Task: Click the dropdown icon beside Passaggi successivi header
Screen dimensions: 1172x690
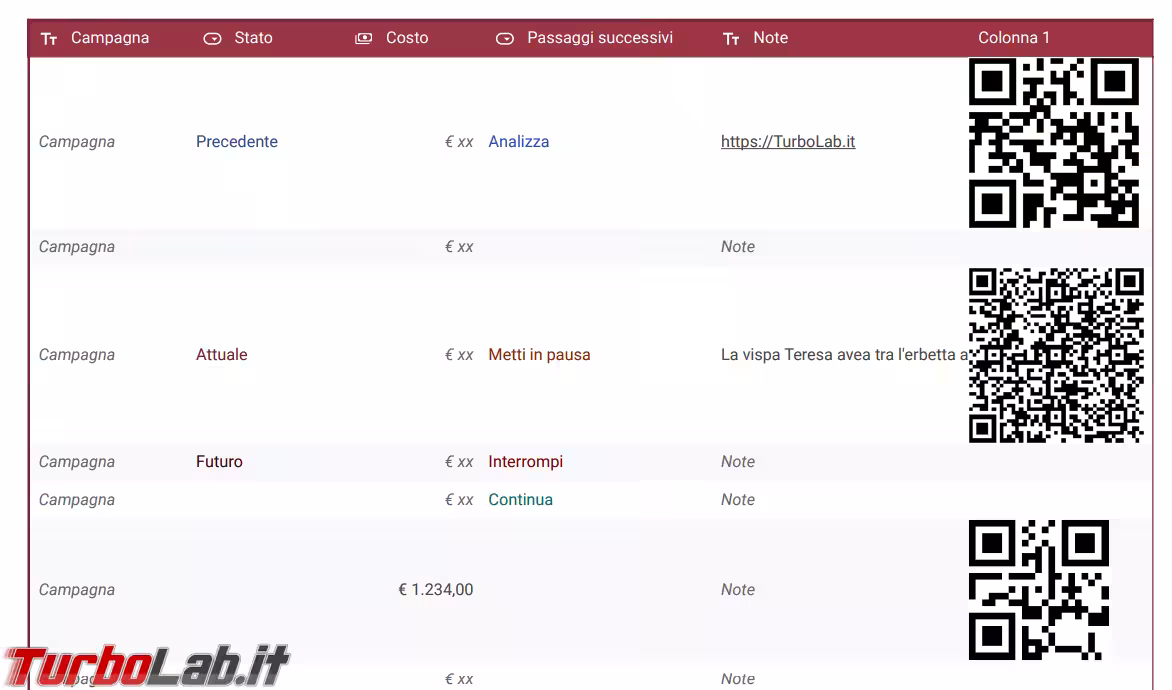Action: [505, 39]
